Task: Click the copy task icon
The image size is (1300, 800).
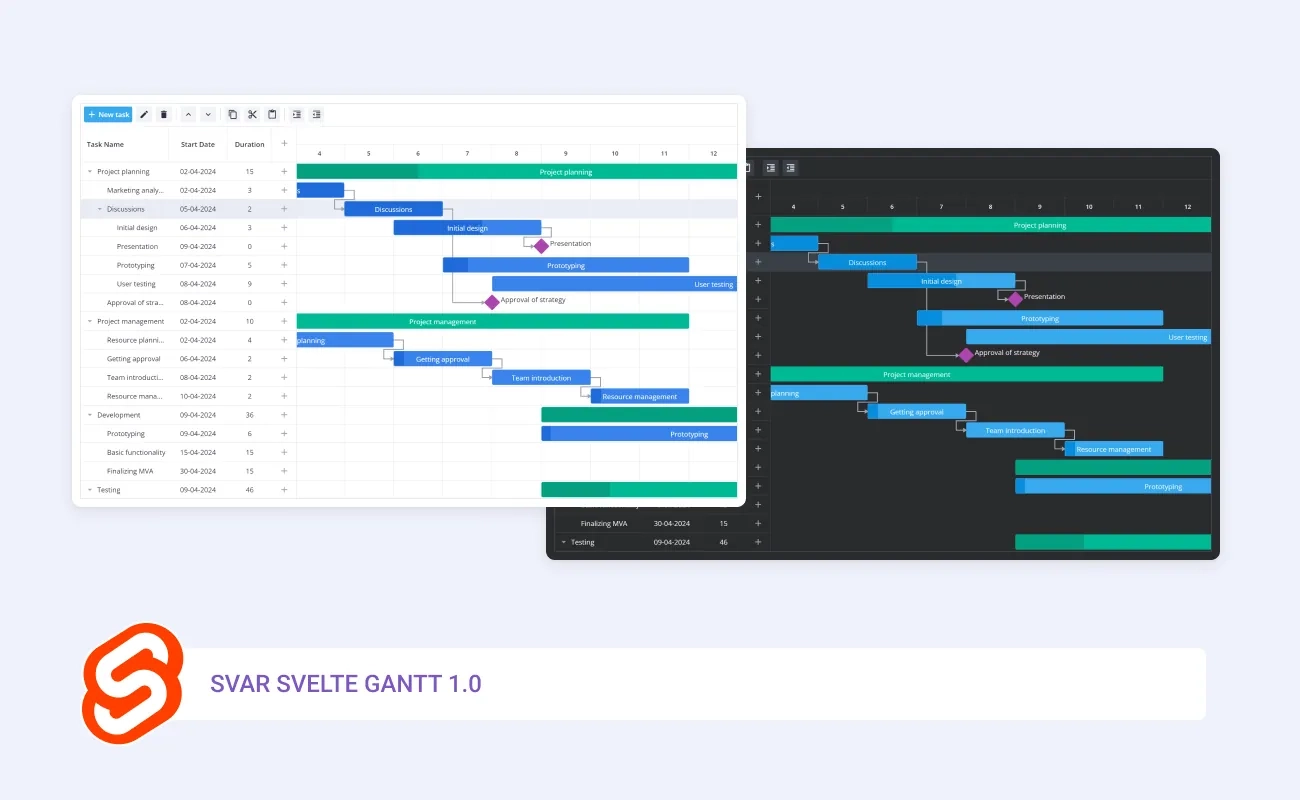Action: [233, 115]
